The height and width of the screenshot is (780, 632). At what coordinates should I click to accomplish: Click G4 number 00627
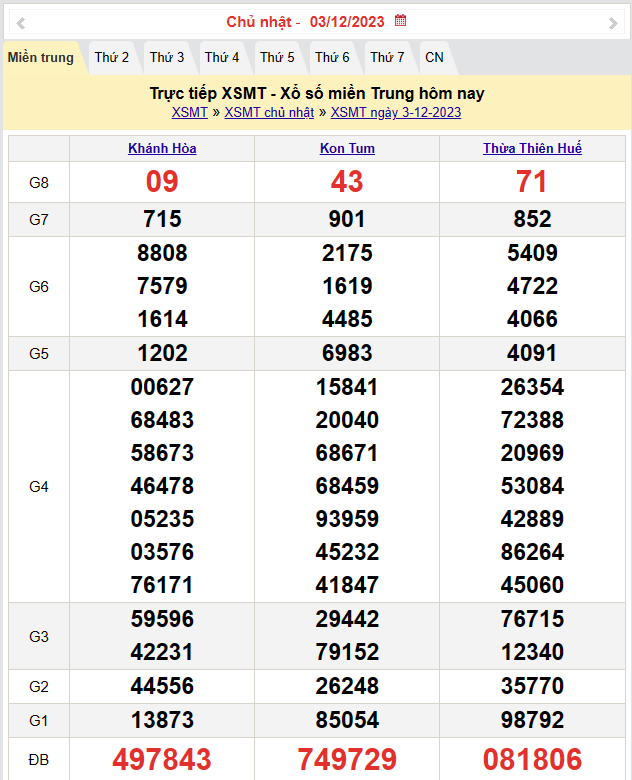pyautogui.click(x=162, y=387)
